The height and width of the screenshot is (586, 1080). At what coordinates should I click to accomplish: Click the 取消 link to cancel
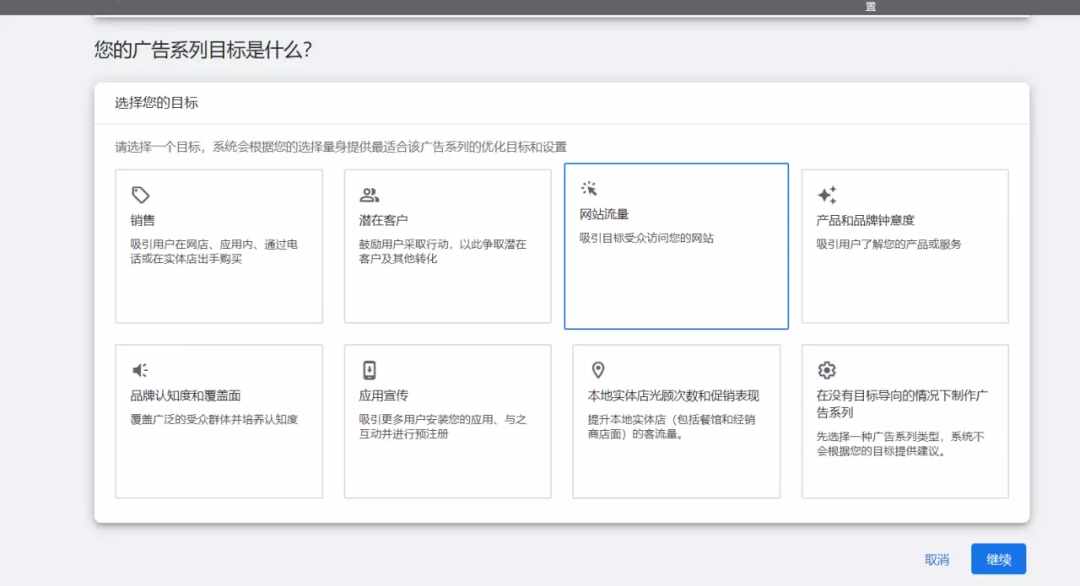tap(937, 560)
